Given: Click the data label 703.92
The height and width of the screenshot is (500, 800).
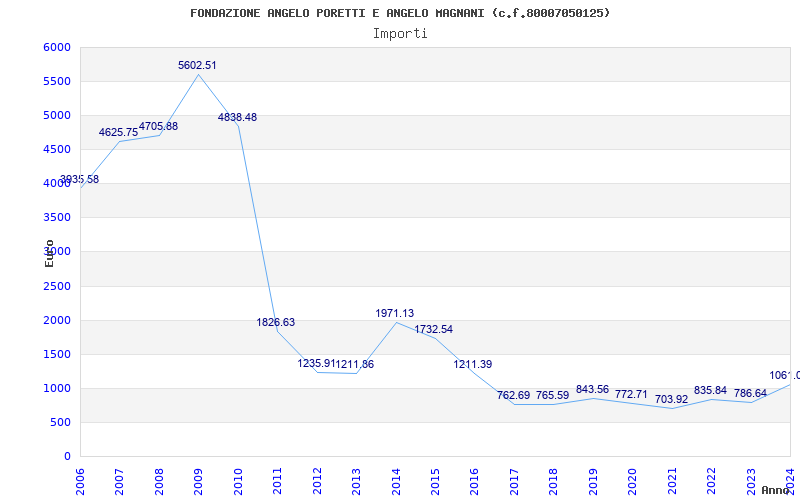Looking at the screenshot, I should click(671, 399).
